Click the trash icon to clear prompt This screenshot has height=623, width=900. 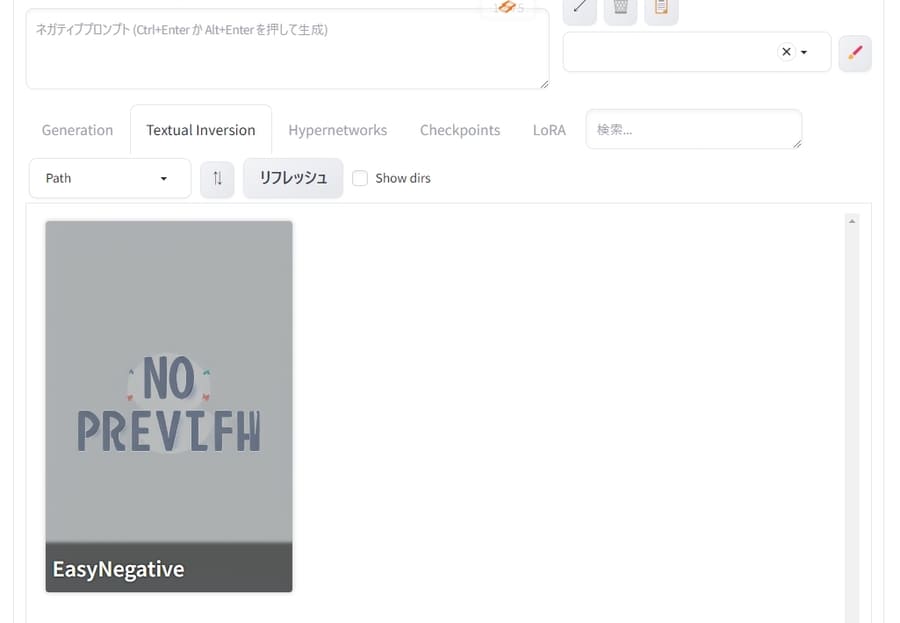point(620,8)
